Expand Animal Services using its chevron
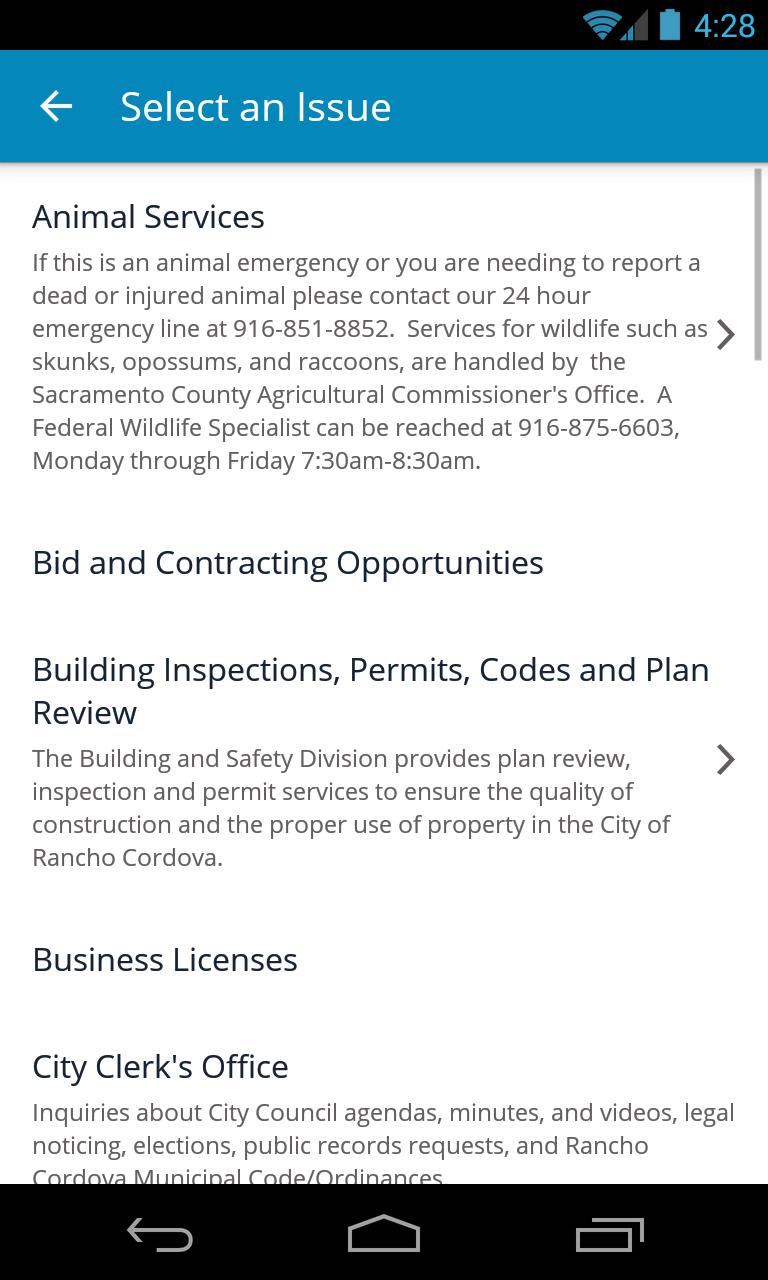The width and height of the screenshot is (768, 1280). [726, 335]
